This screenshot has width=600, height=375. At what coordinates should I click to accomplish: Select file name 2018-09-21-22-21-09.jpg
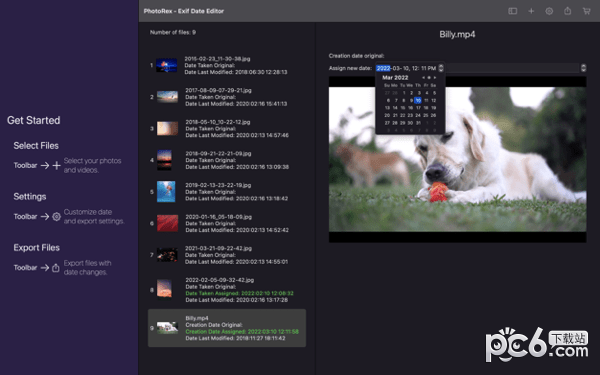pyautogui.click(x=218, y=153)
